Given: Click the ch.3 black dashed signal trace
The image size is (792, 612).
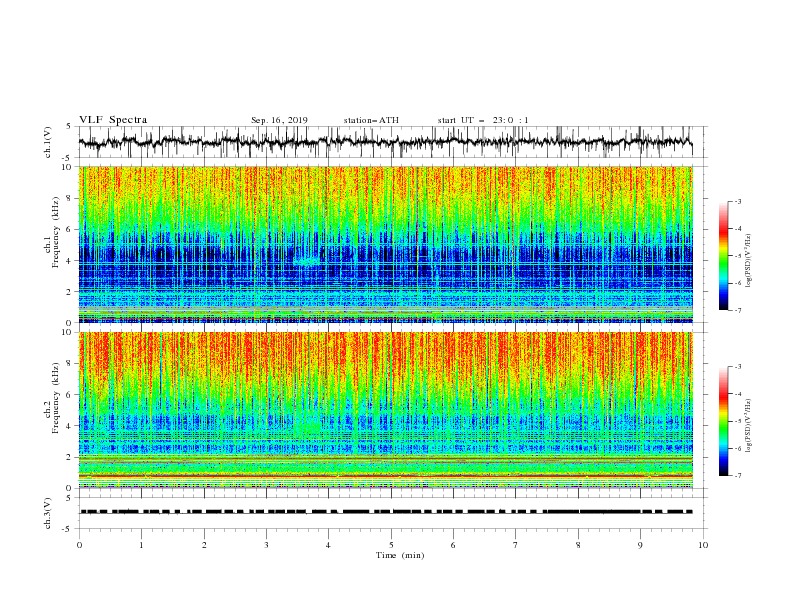Looking at the screenshot, I should point(386,512).
